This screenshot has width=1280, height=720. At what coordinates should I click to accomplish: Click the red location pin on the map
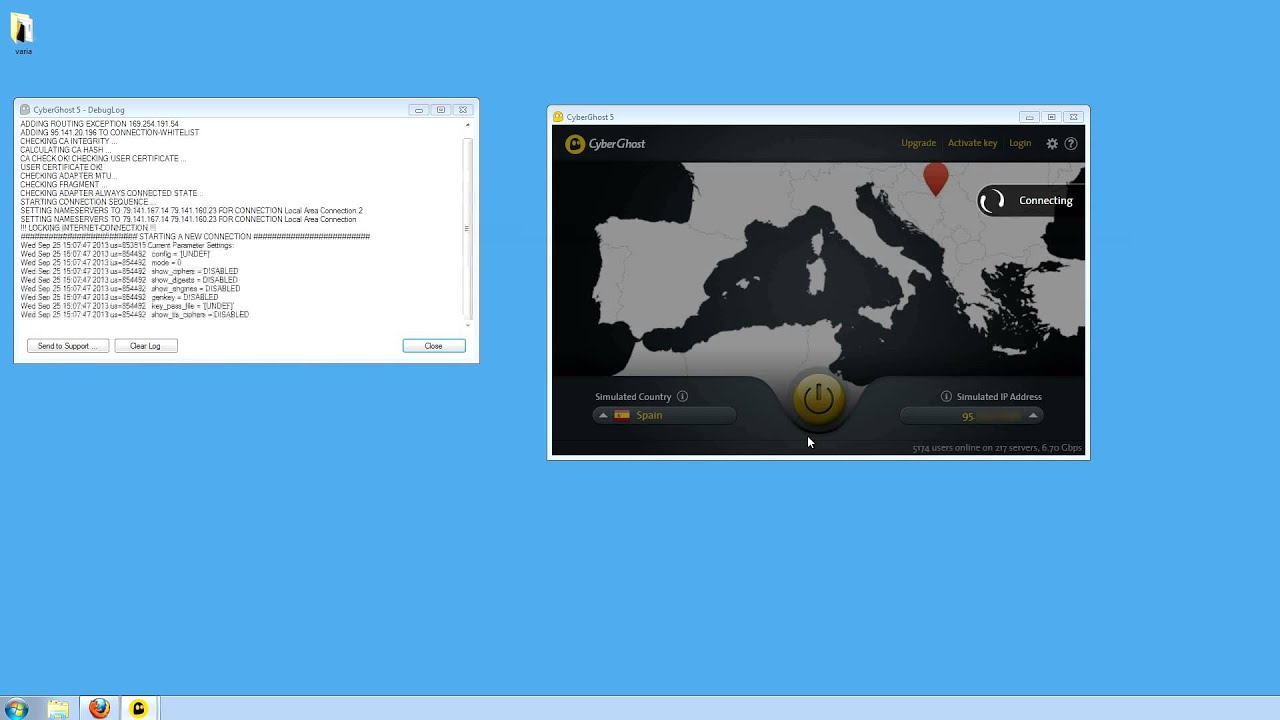pos(935,178)
